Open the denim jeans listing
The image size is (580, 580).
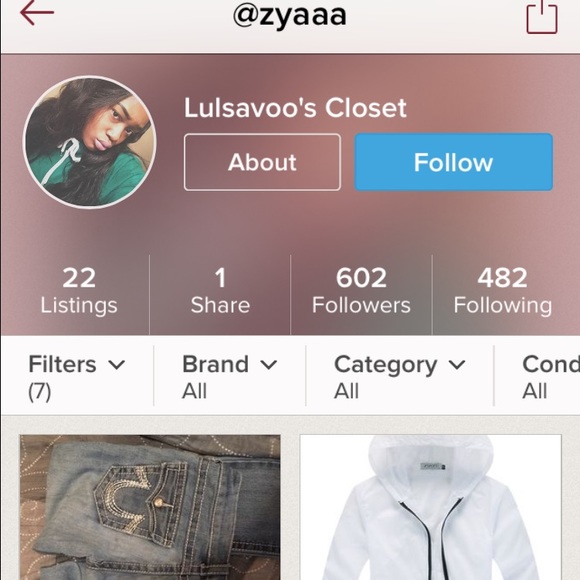coord(150,507)
